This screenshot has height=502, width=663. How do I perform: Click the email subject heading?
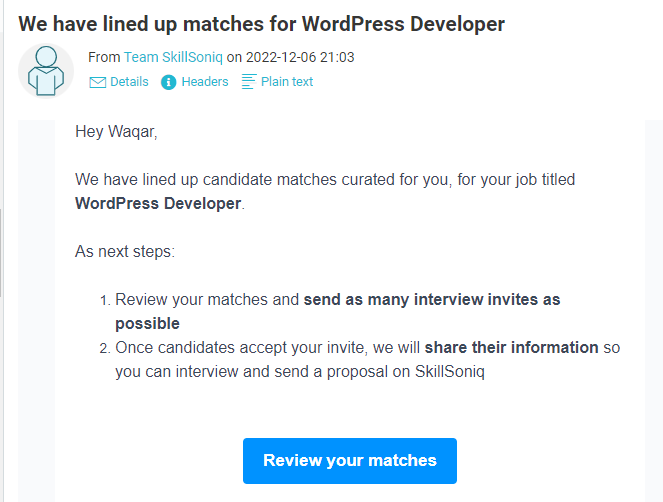(x=261, y=22)
